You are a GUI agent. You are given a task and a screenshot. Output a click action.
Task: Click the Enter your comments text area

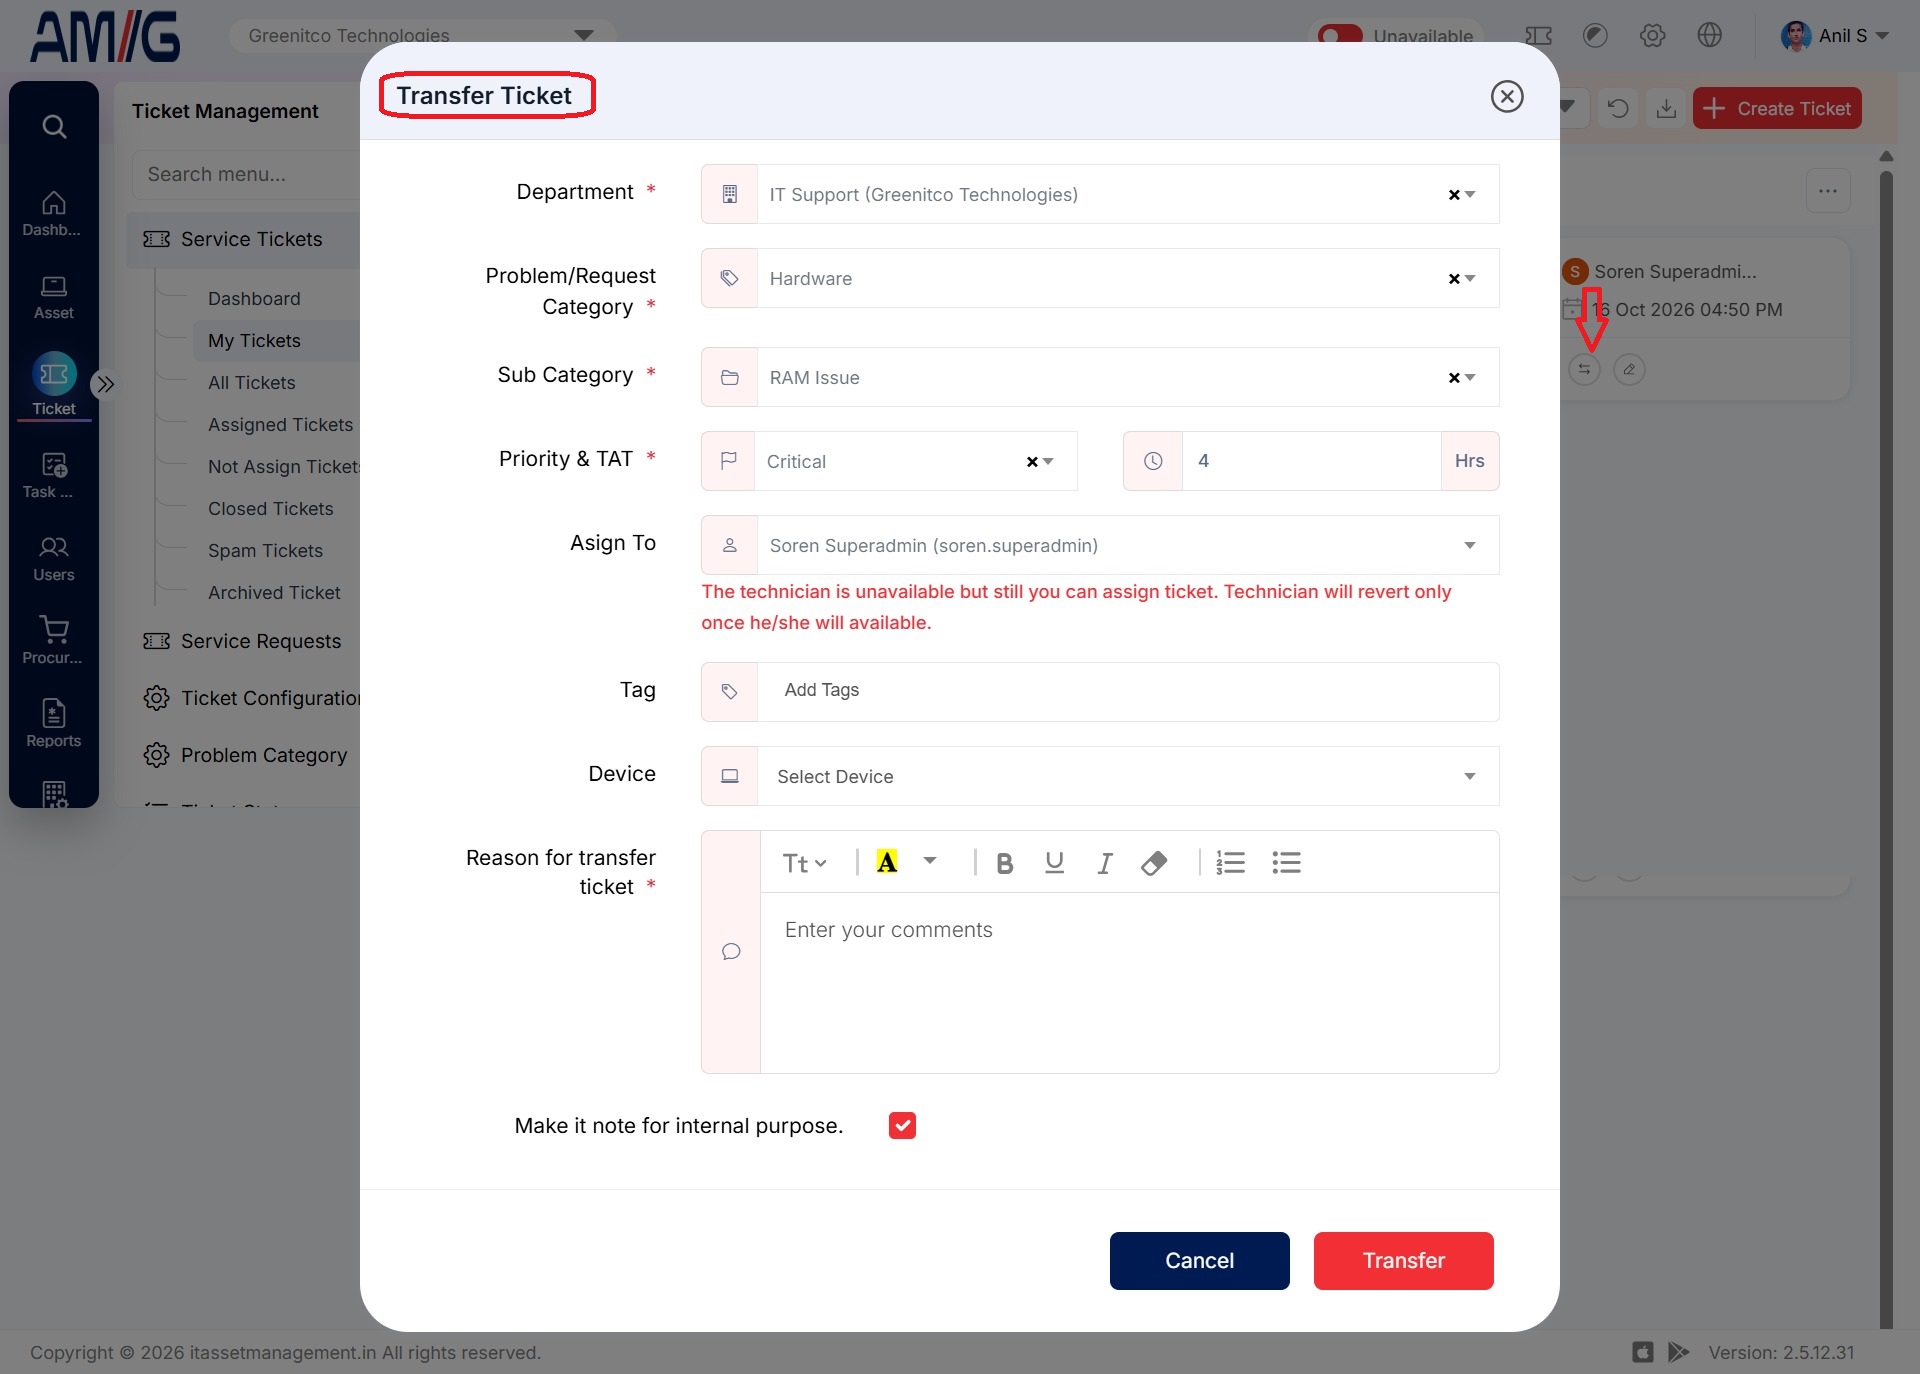coord(1129,983)
